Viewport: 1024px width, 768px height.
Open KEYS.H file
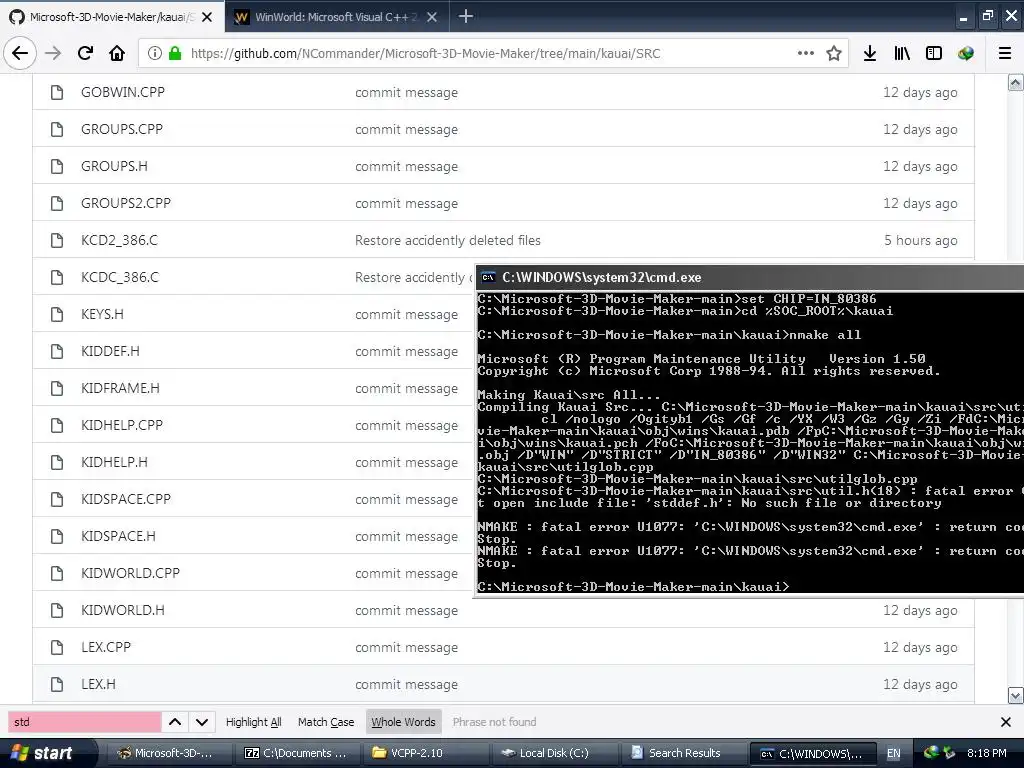point(102,314)
